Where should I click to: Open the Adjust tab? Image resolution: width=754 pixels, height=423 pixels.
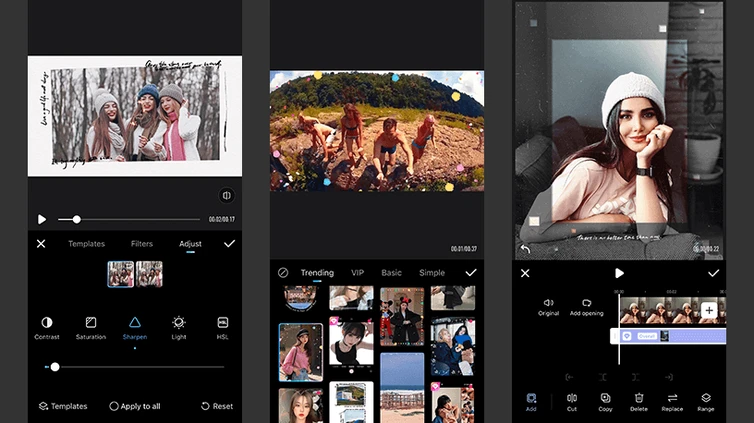coord(190,244)
